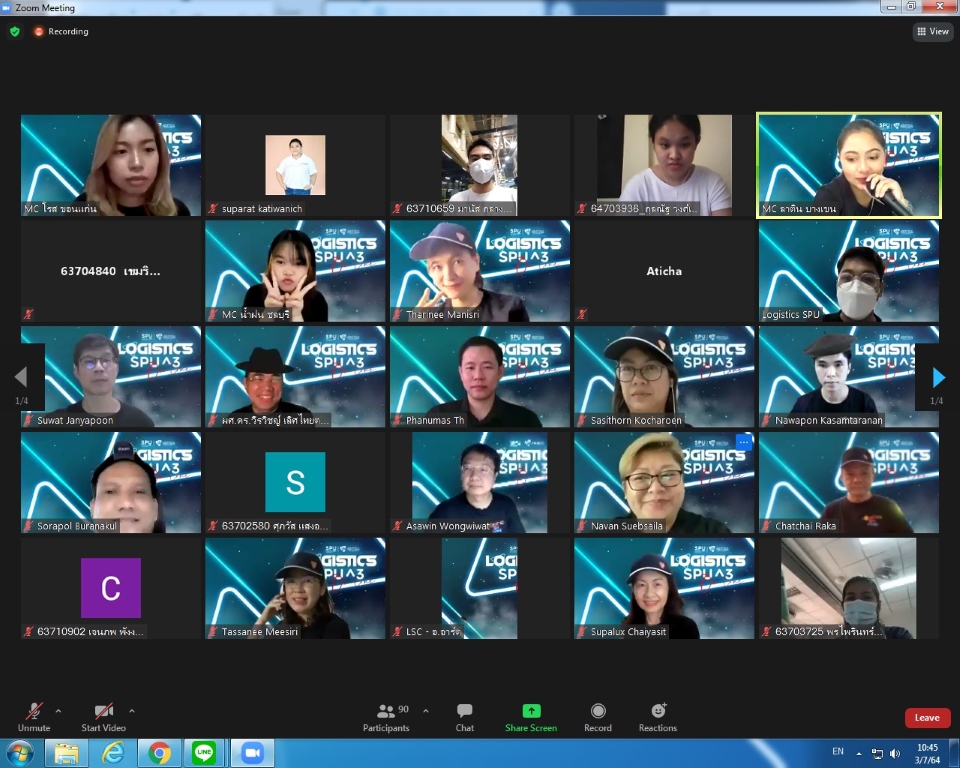Open the volume control in system tray
The height and width of the screenshot is (768, 960).
coord(894,753)
